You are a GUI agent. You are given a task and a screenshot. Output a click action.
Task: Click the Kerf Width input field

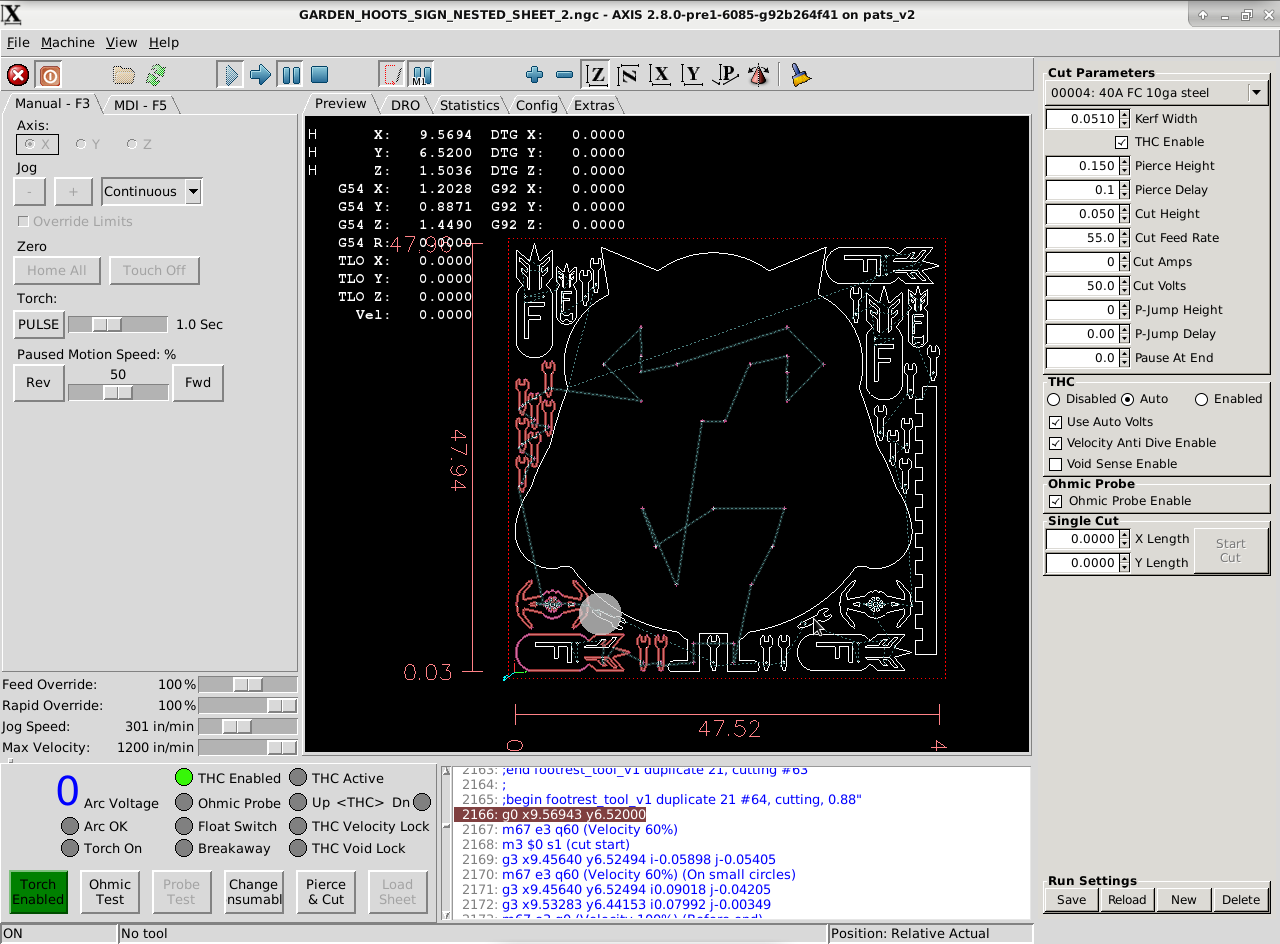1081,119
